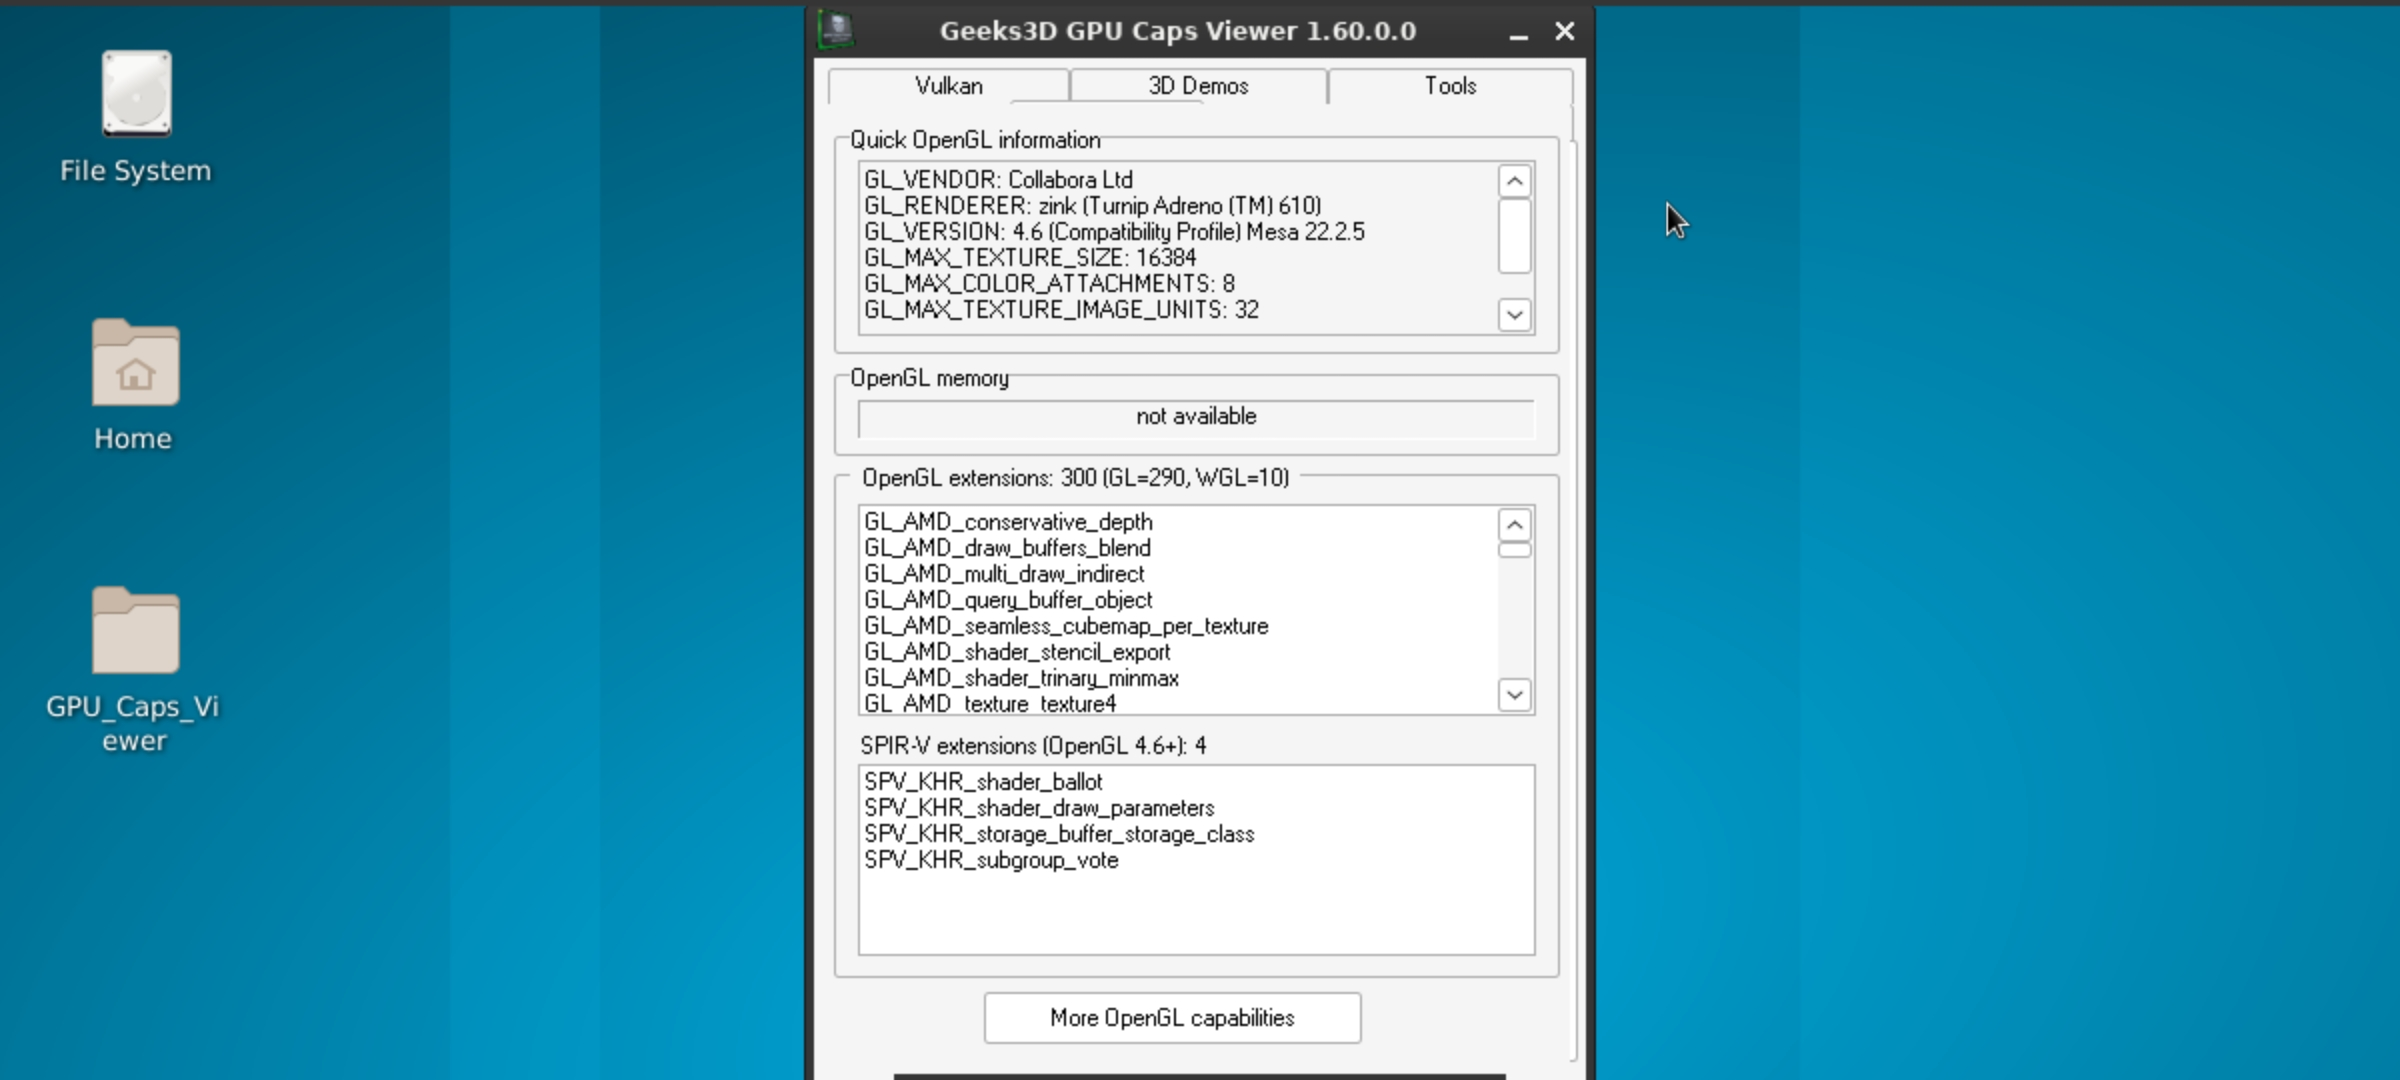
Task: Click the extensions list scrollbar thumb
Action: click(x=1513, y=548)
